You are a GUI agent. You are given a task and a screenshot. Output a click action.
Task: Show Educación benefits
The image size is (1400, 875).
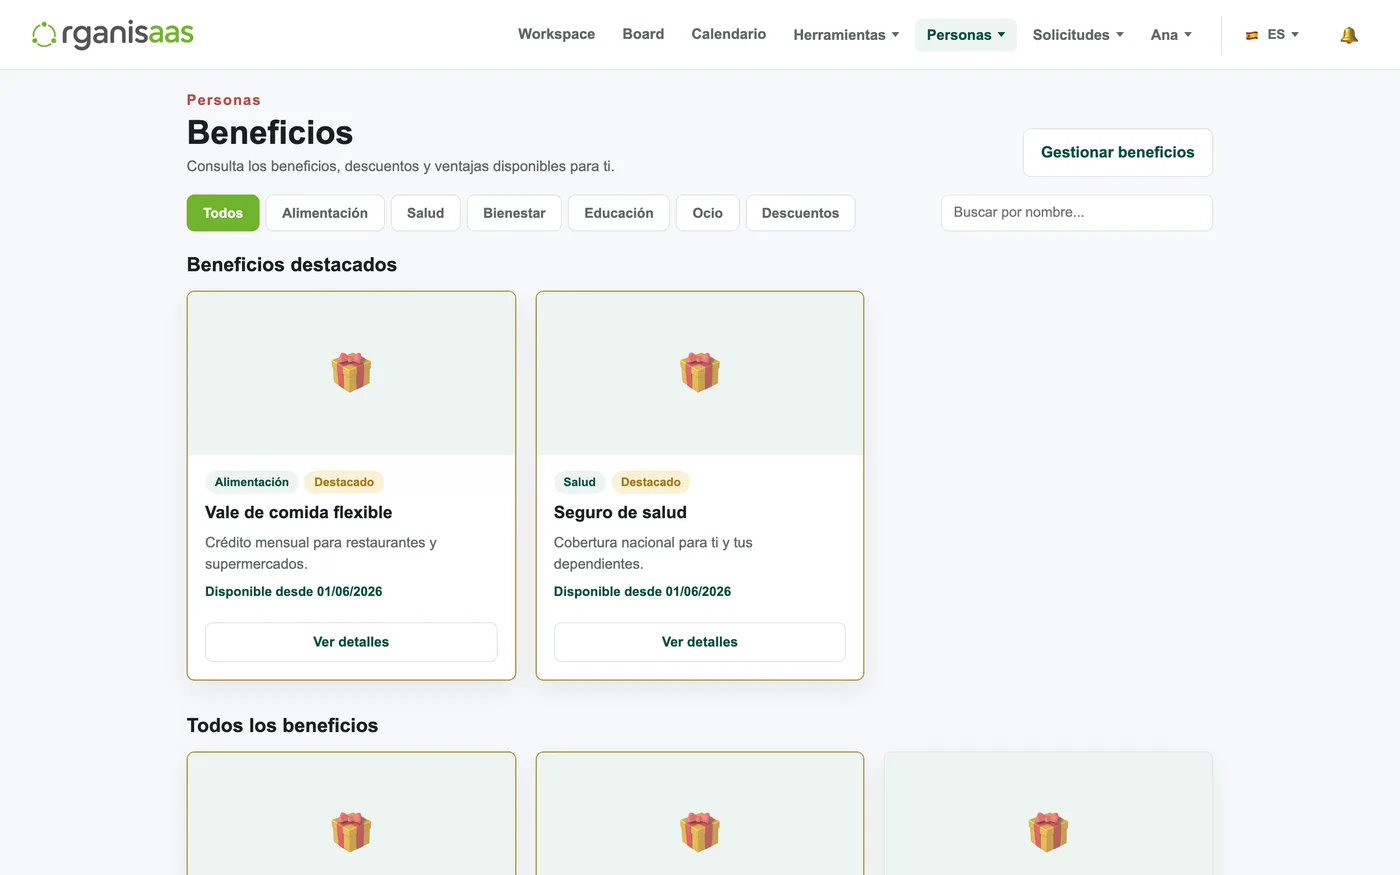click(619, 213)
